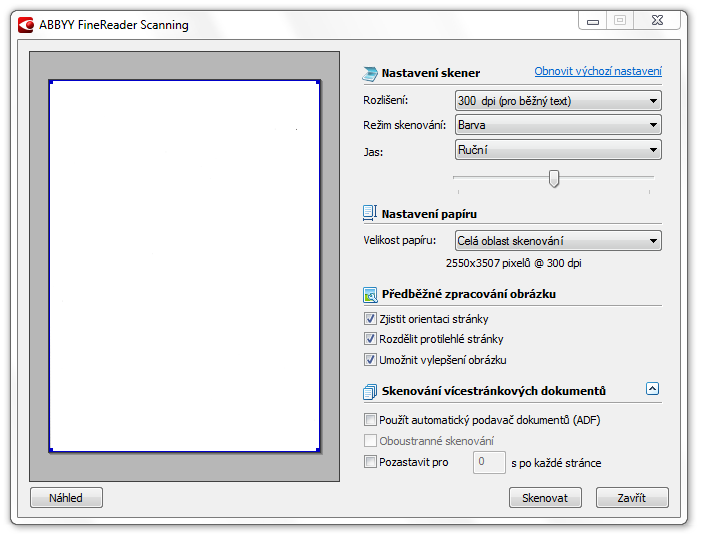Click the image icon beside Předběžné zpracování obrázku
This screenshot has width=702, height=540.
tap(370, 295)
